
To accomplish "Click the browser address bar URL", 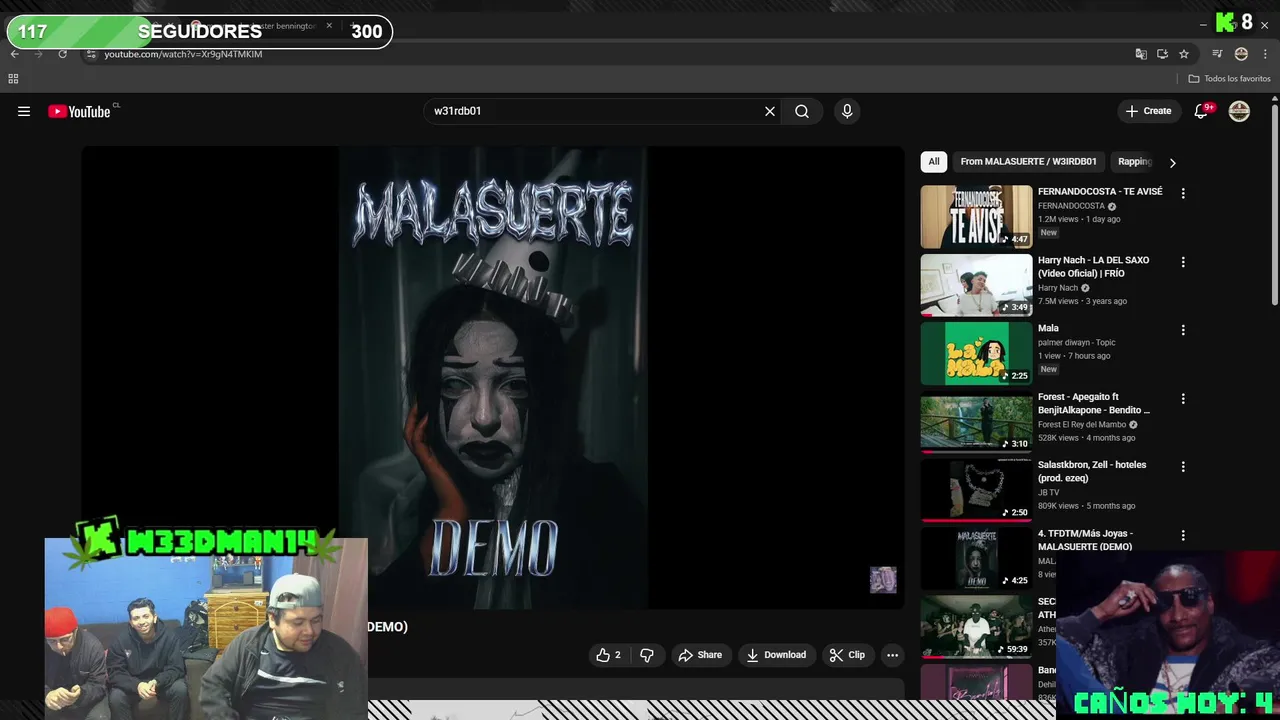I will point(183,54).
